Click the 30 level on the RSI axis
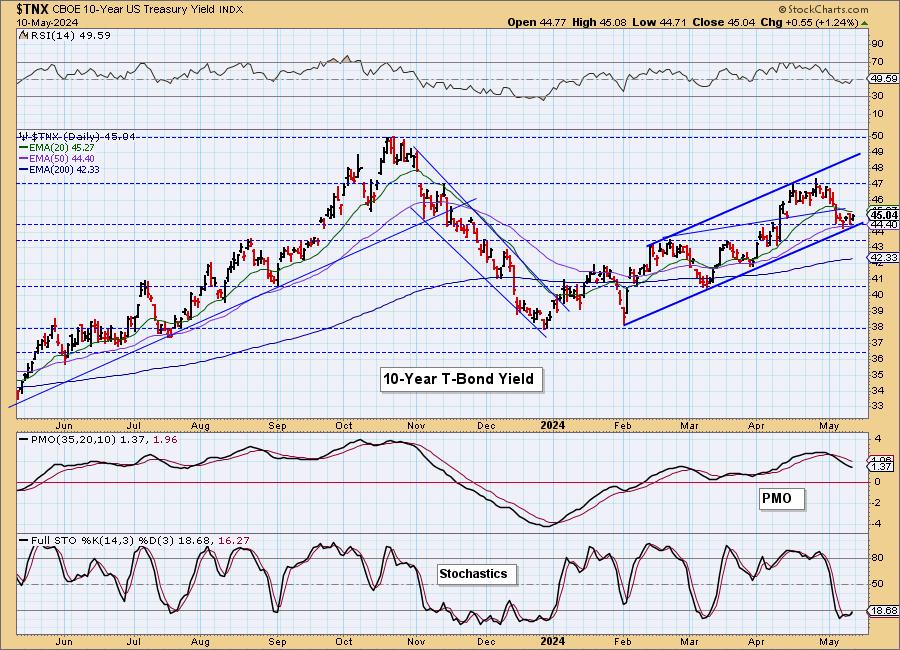The width and height of the screenshot is (900, 650). pyautogui.click(x=876, y=95)
